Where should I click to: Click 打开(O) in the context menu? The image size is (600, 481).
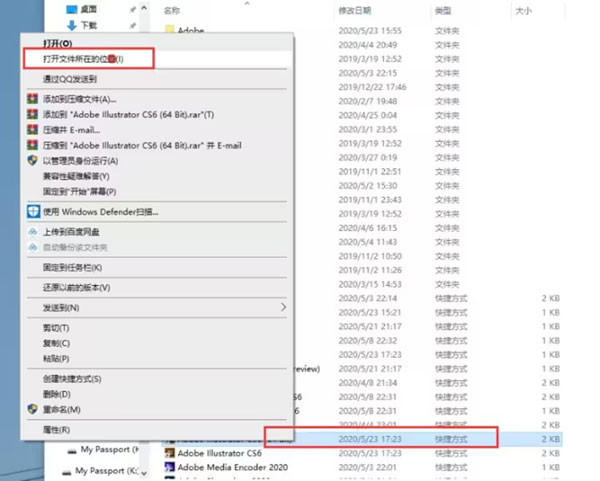[x=57, y=43]
